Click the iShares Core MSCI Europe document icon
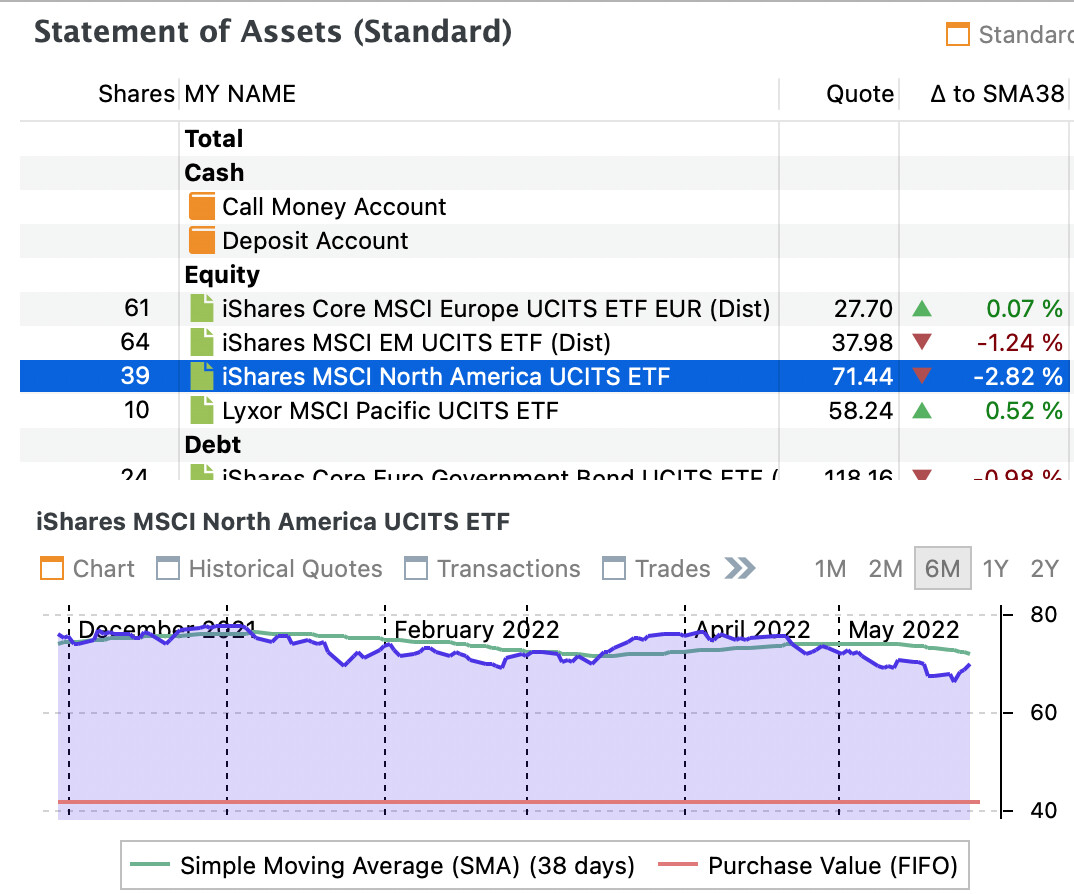Screen dimensions: 1074x894 201,308
